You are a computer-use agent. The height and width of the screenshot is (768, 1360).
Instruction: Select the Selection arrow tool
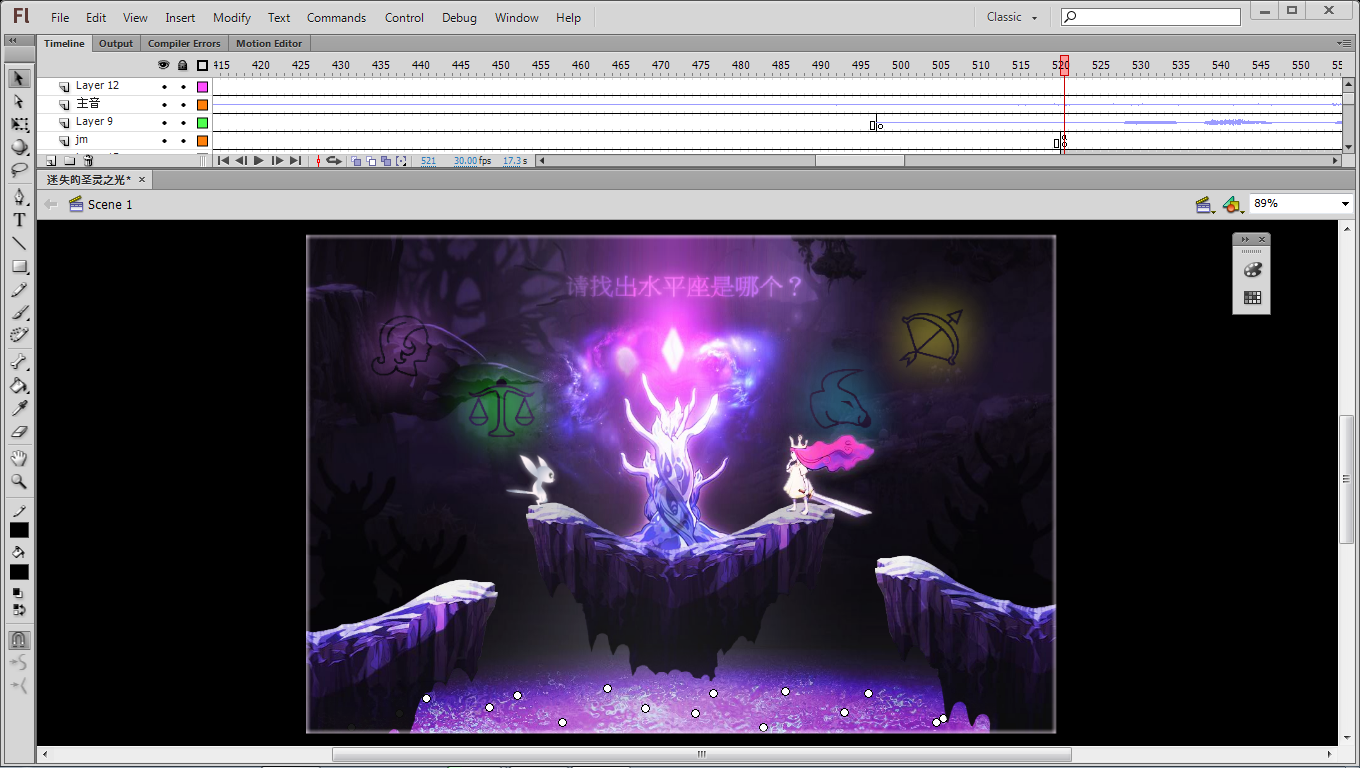coord(19,78)
